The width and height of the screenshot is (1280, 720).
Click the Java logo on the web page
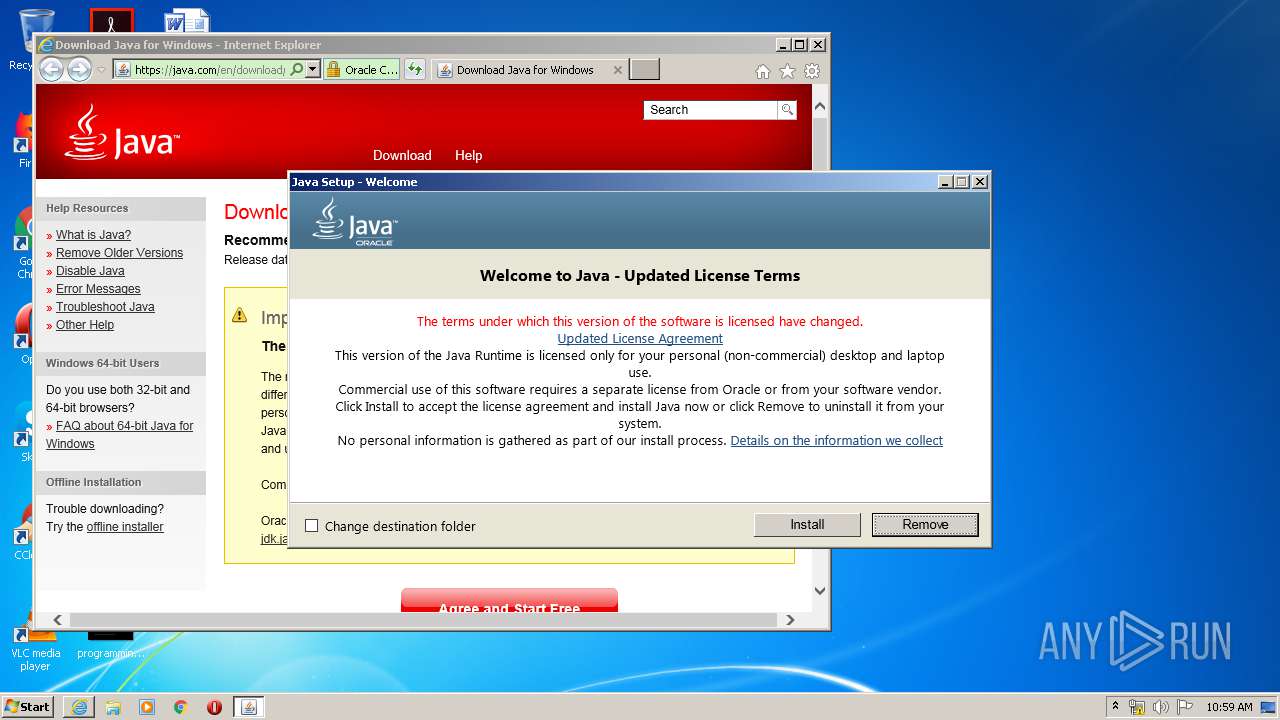coord(122,133)
